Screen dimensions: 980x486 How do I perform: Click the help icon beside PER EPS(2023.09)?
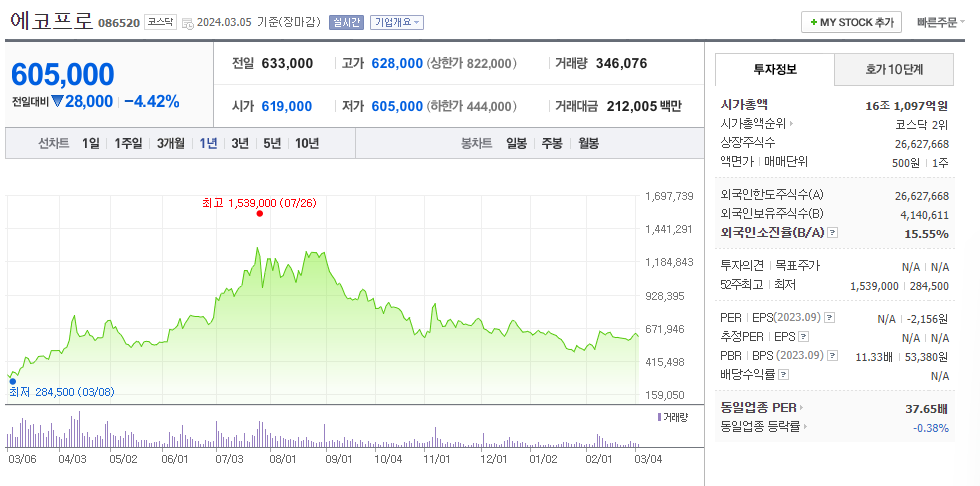[829, 318]
